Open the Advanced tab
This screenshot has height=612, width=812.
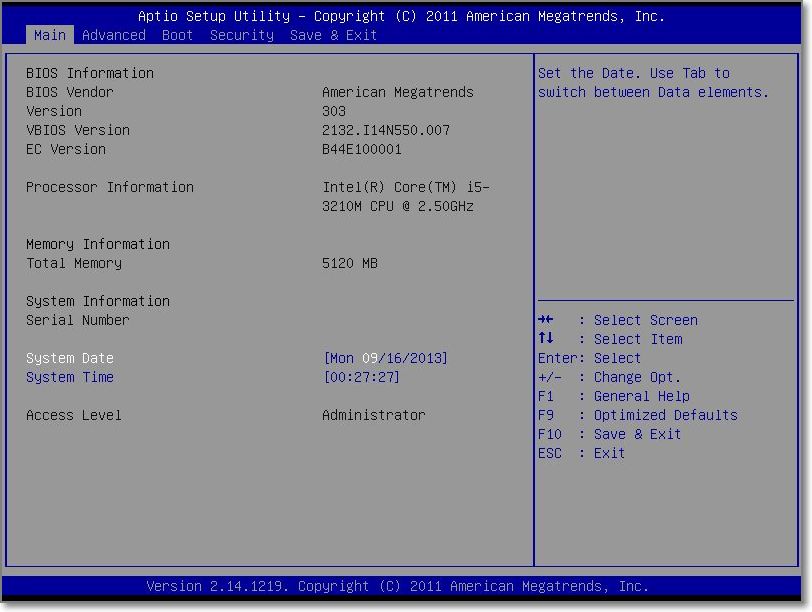[114, 35]
